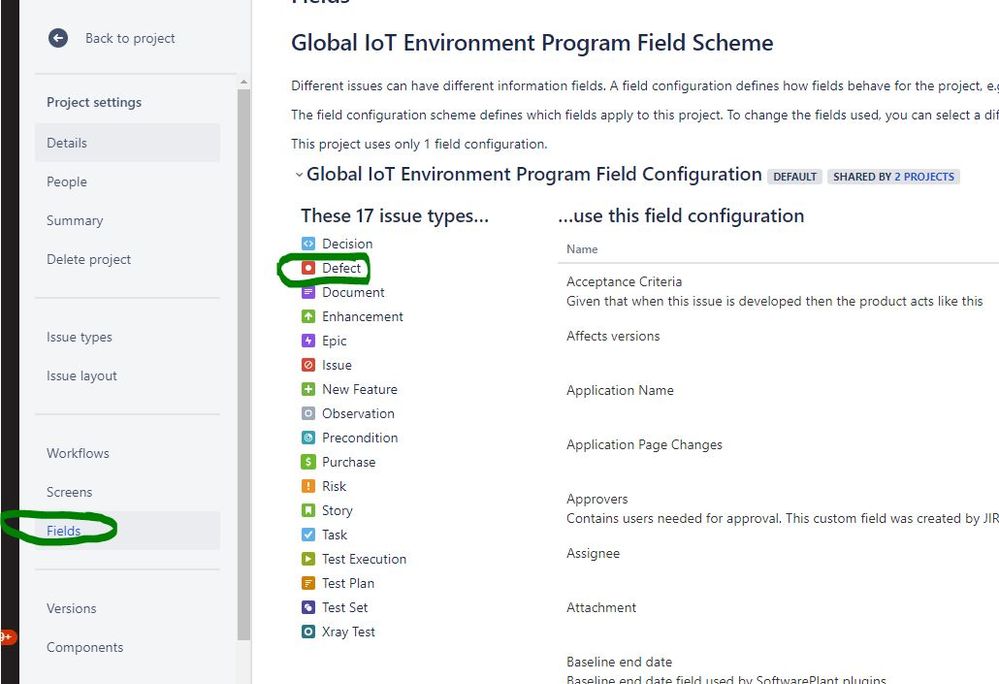Select Fields in the sidebar

127,531
